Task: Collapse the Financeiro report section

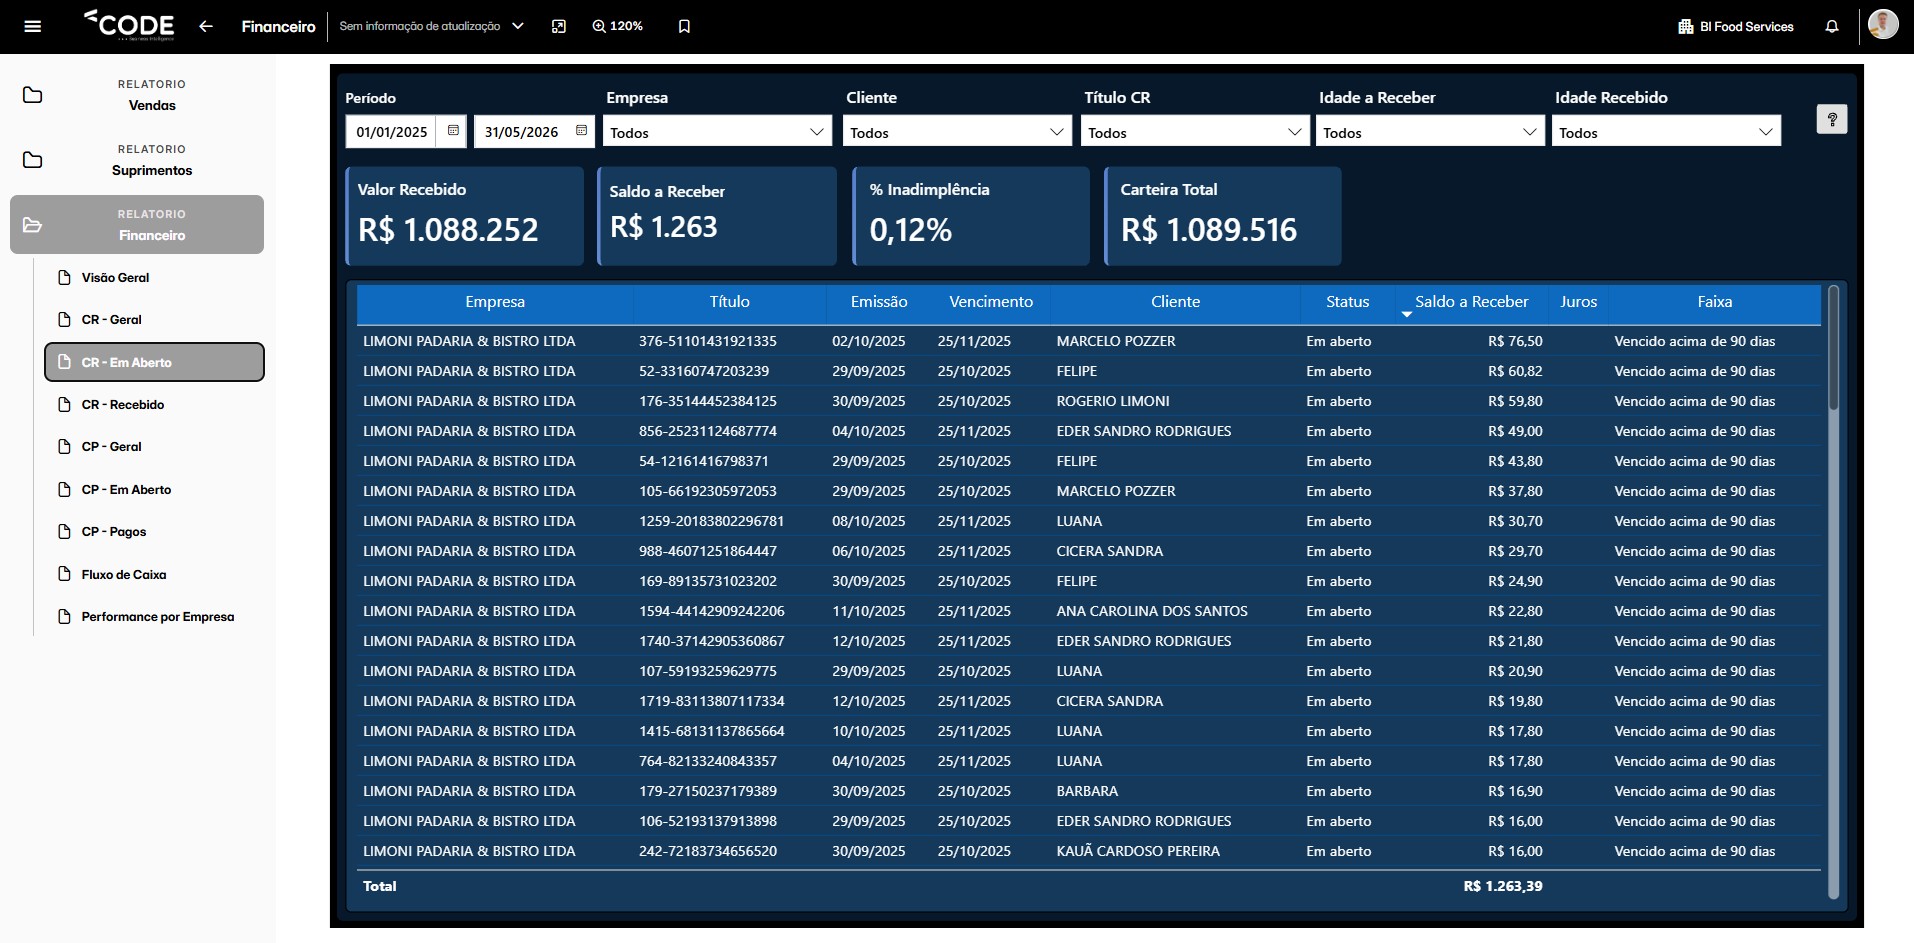Action: point(137,224)
